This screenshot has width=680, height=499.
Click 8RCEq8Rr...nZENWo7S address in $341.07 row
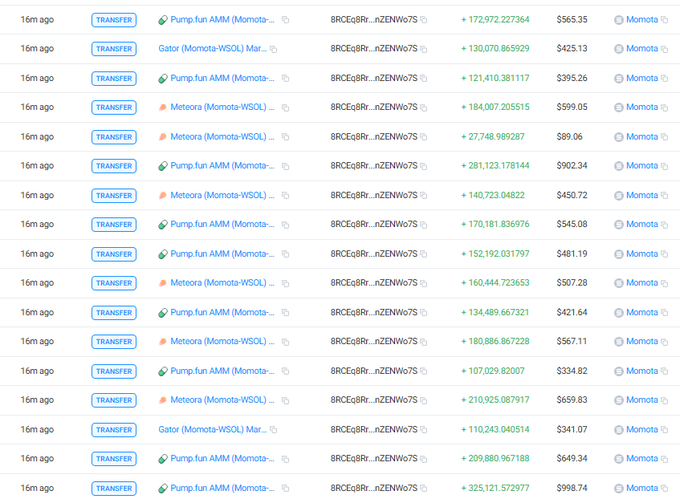[x=374, y=429]
